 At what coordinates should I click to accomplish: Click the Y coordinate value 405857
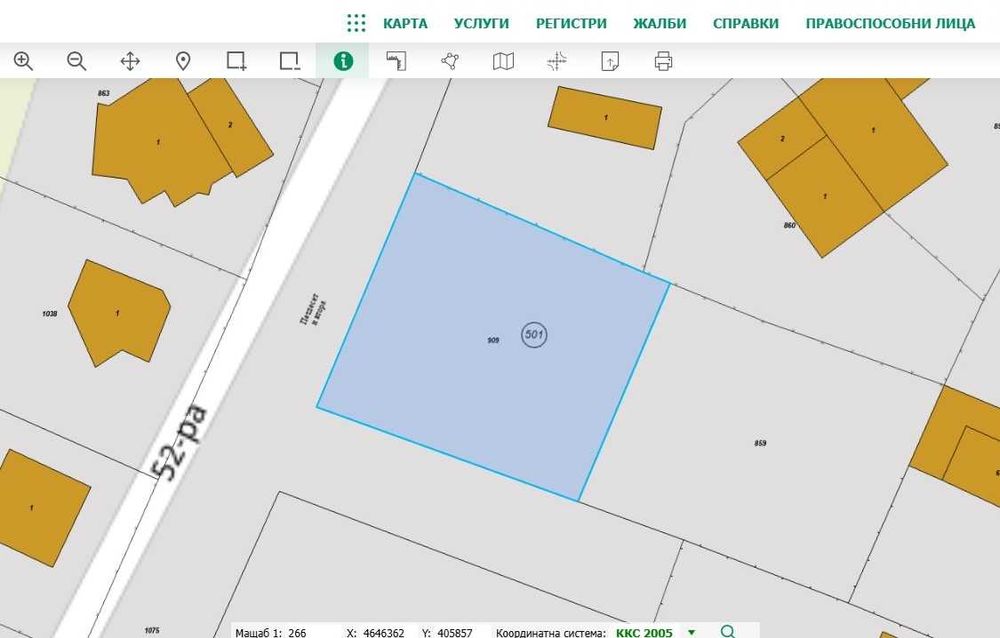point(455,632)
